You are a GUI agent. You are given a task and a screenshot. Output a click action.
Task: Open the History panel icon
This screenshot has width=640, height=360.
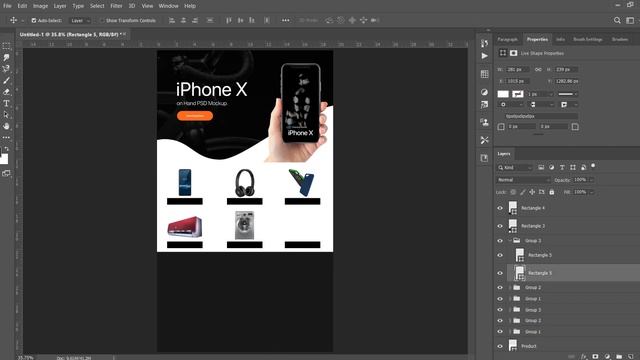[484, 43]
